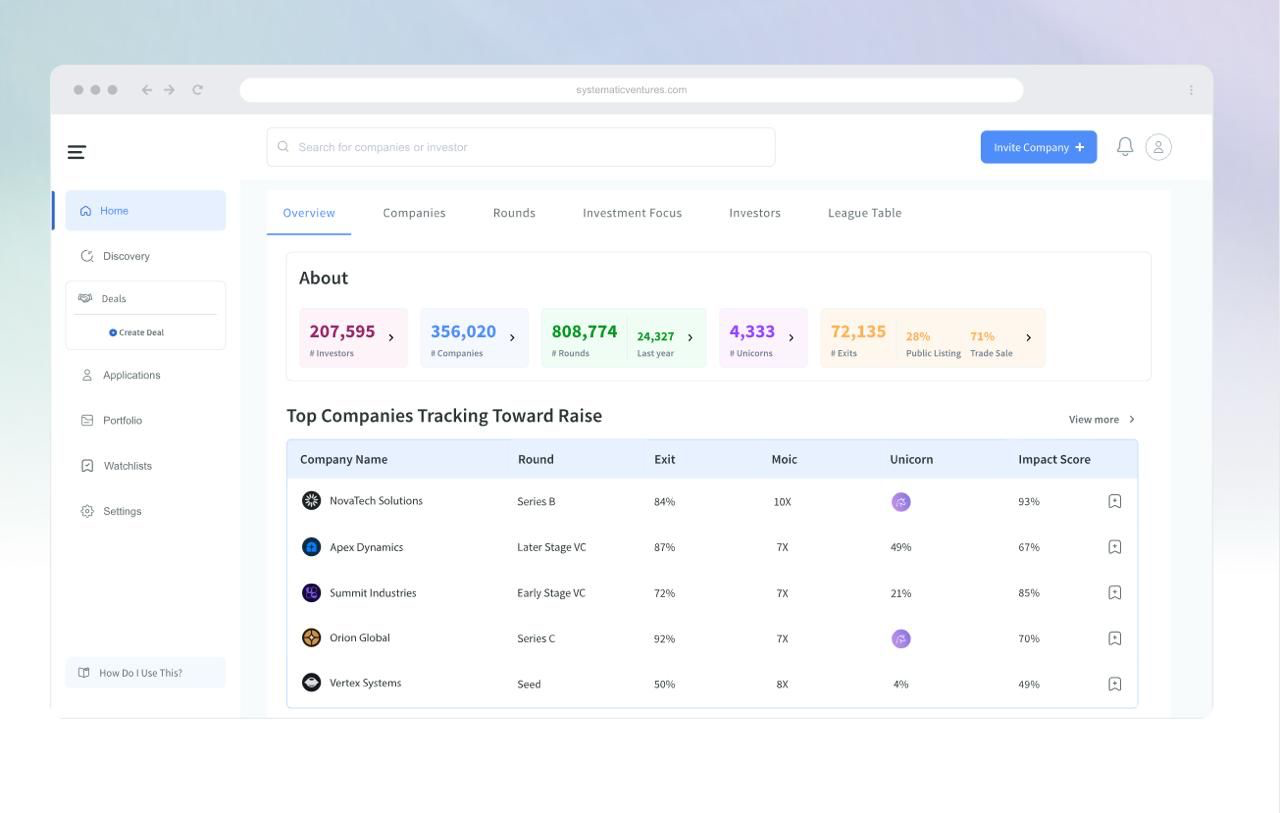Click Later Stage VC round cell
The width and height of the screenshot is (1280, 813).
pos(551,548)
